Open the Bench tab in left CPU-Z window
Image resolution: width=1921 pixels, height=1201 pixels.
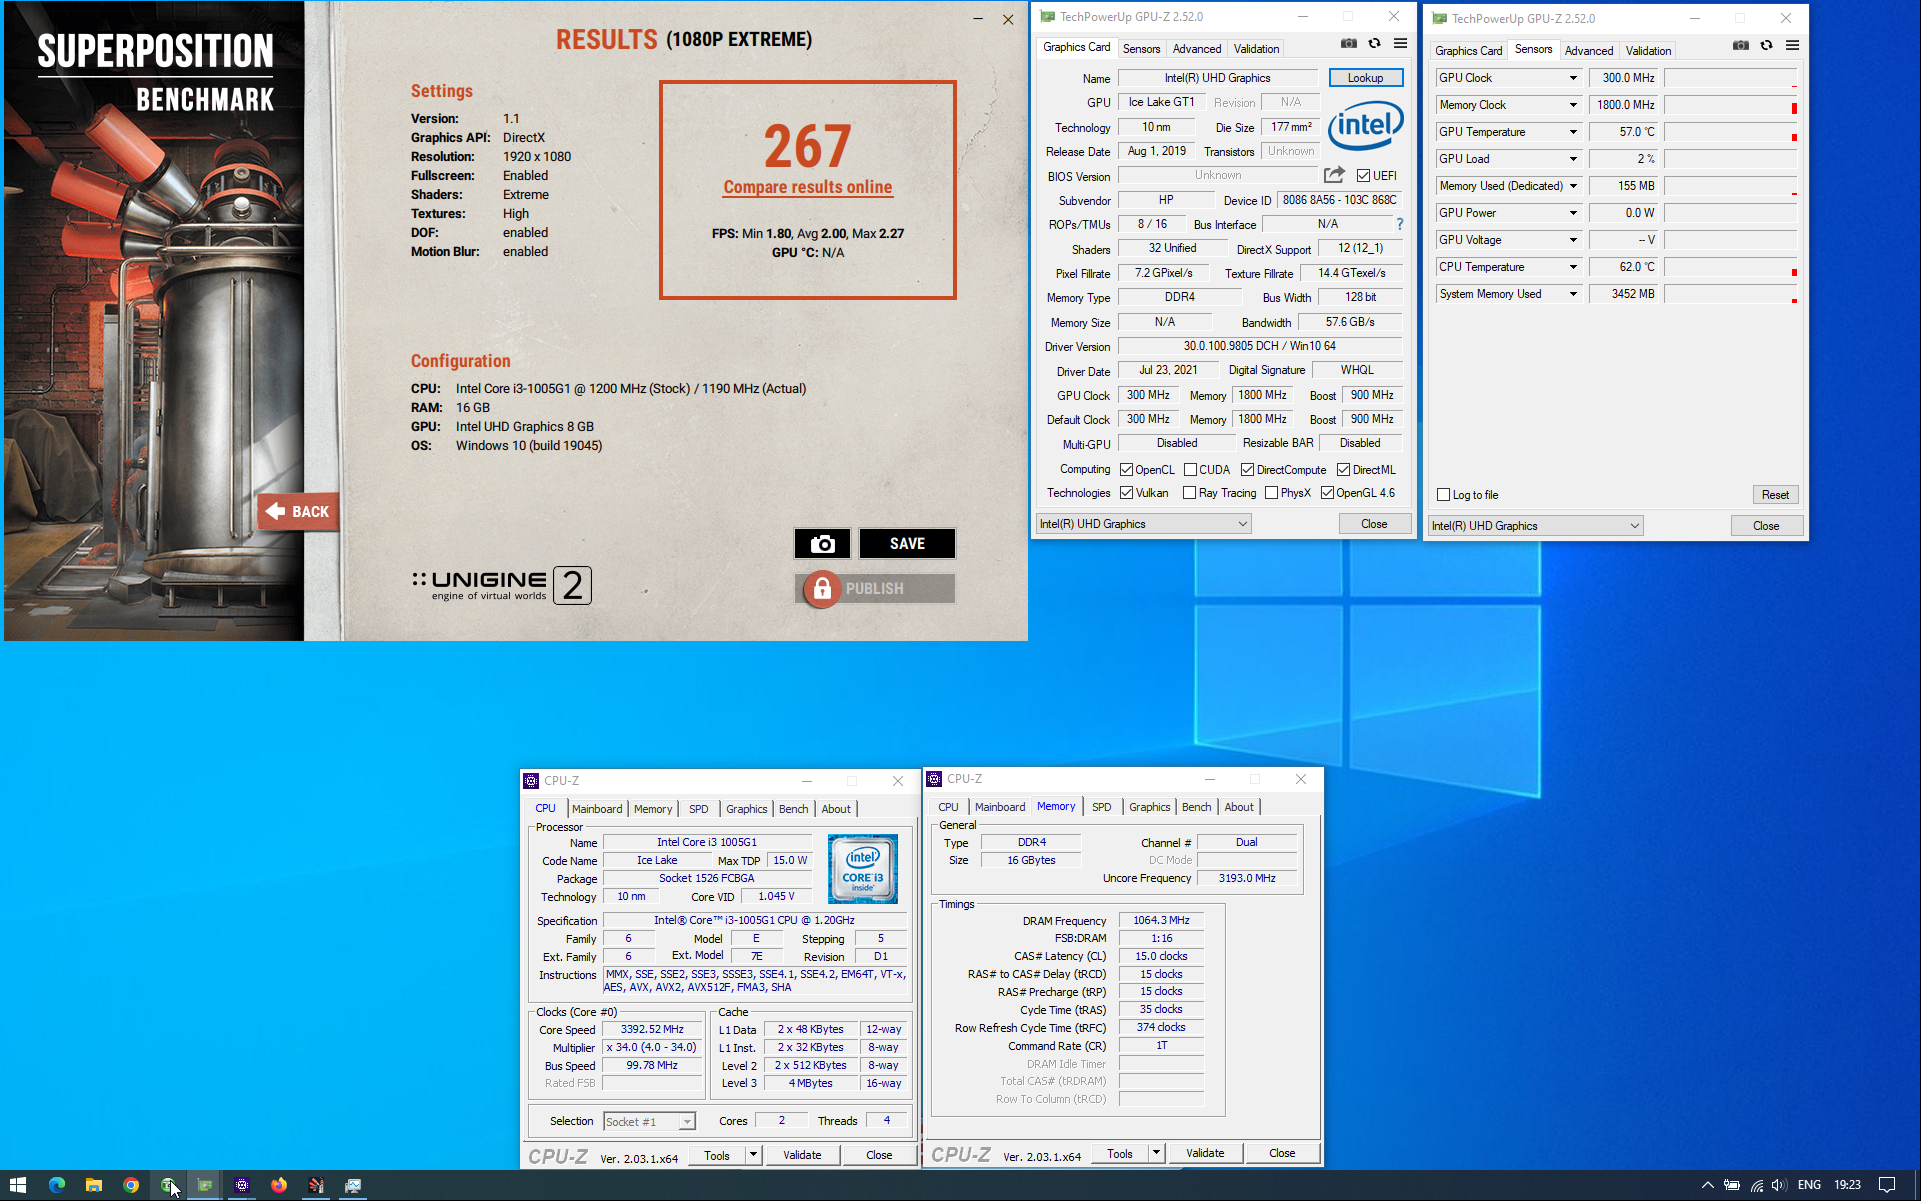click(794, 809)
